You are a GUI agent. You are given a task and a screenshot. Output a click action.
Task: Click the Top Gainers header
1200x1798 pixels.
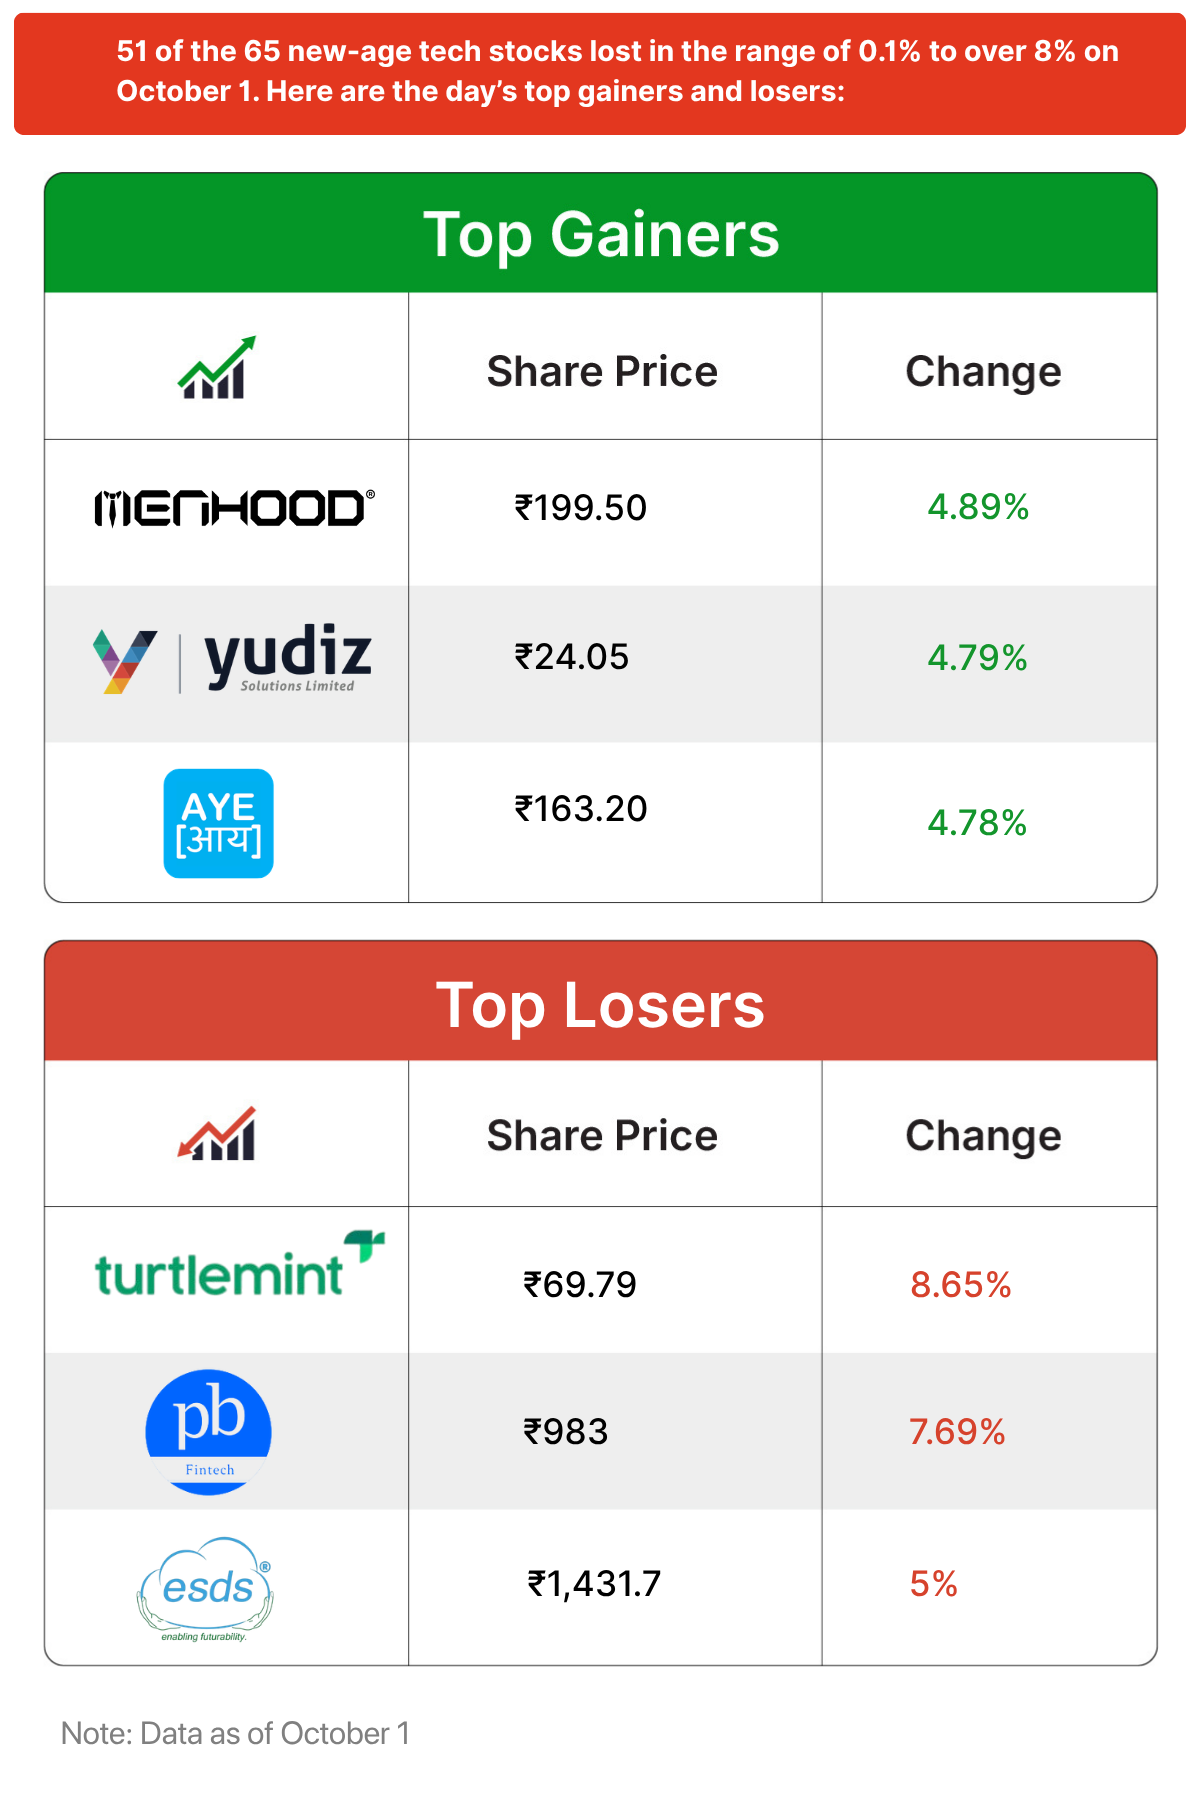pos(601,234)
